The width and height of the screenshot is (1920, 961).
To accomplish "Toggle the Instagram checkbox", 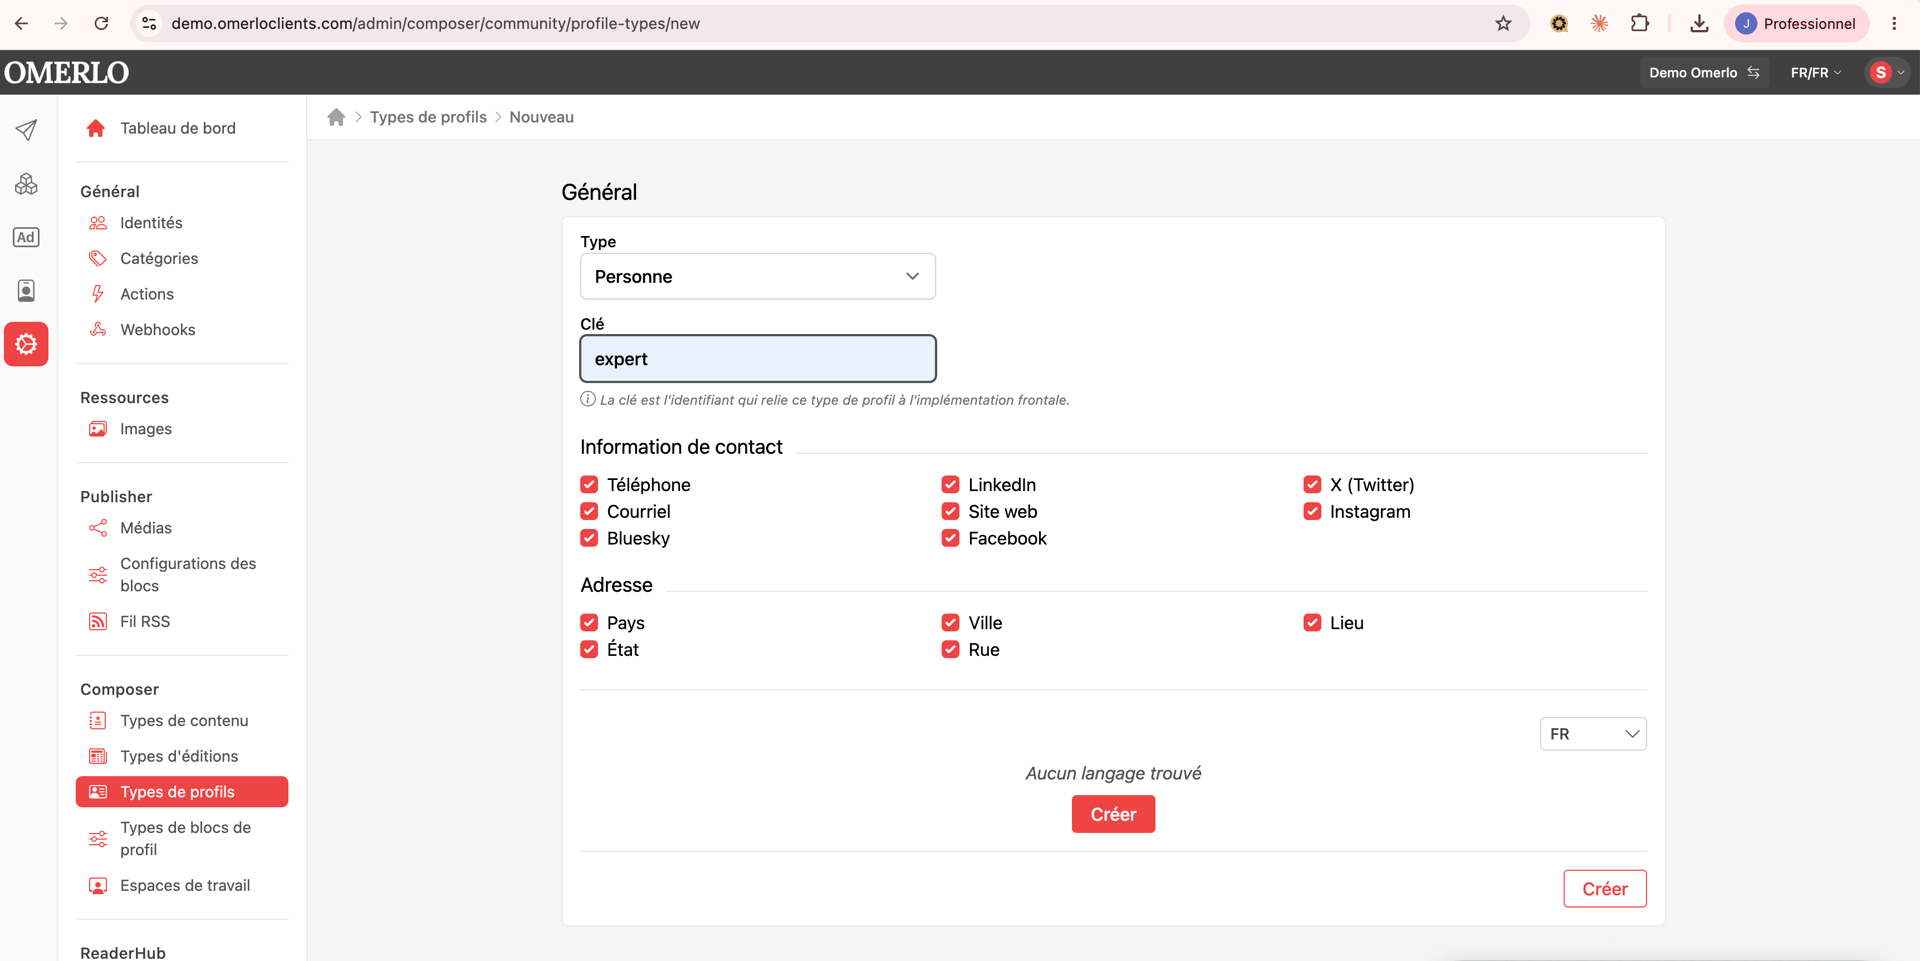I will [x=1312, y=511].
